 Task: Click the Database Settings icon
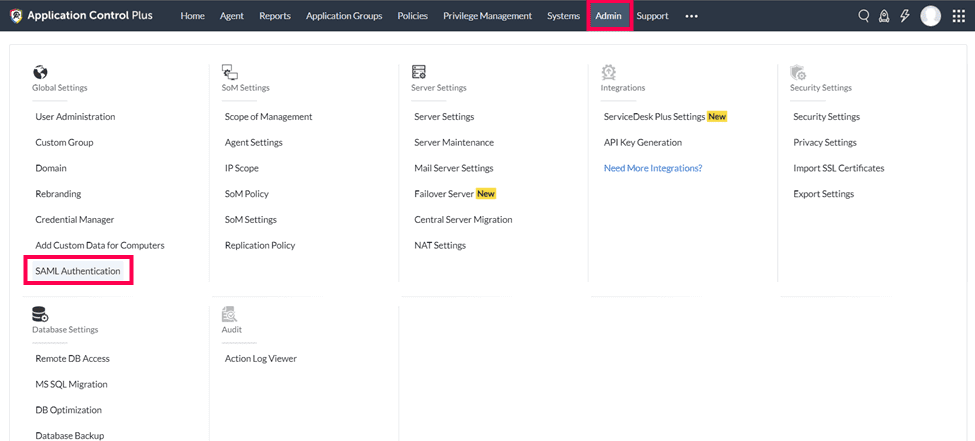[40, 314]
